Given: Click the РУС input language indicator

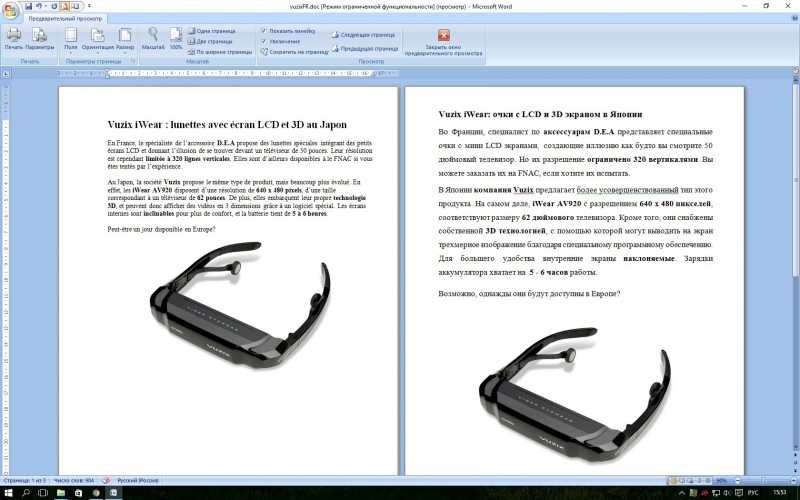Looking at the screenshot, I should click(x=753, y=493).
